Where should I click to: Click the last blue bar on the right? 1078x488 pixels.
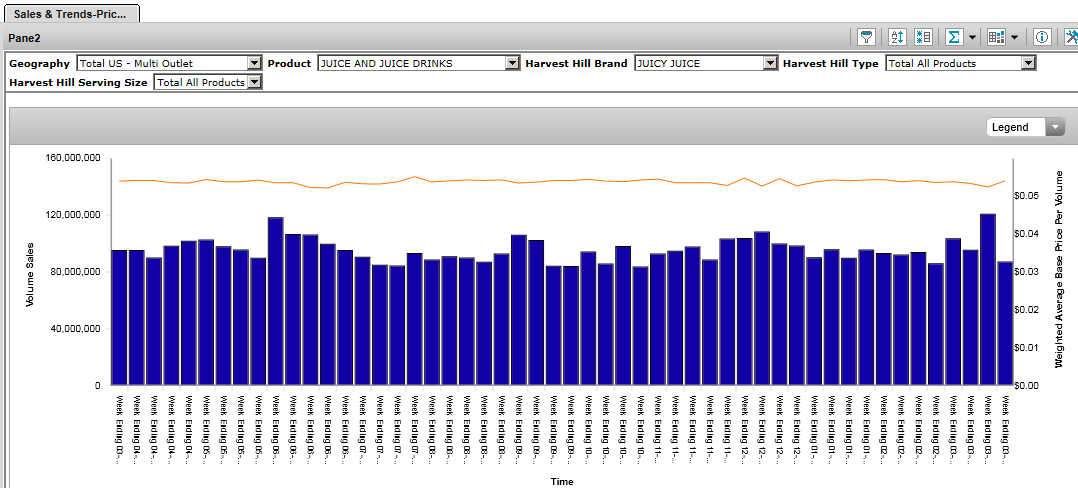pyautogui.click(x=1004, y=323)
